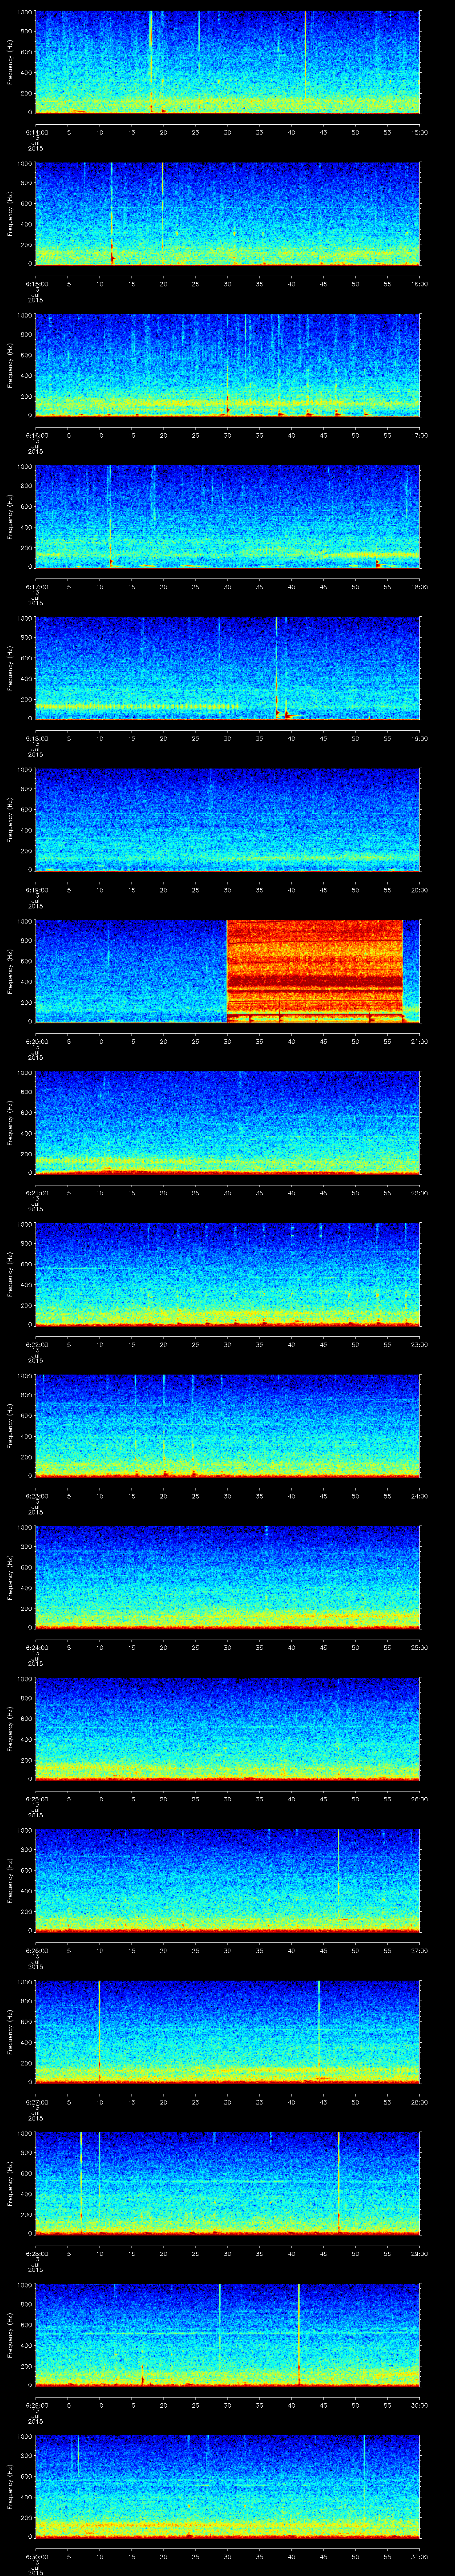Open the spectrogram panel starting at 6:17:00

point(228,516)
